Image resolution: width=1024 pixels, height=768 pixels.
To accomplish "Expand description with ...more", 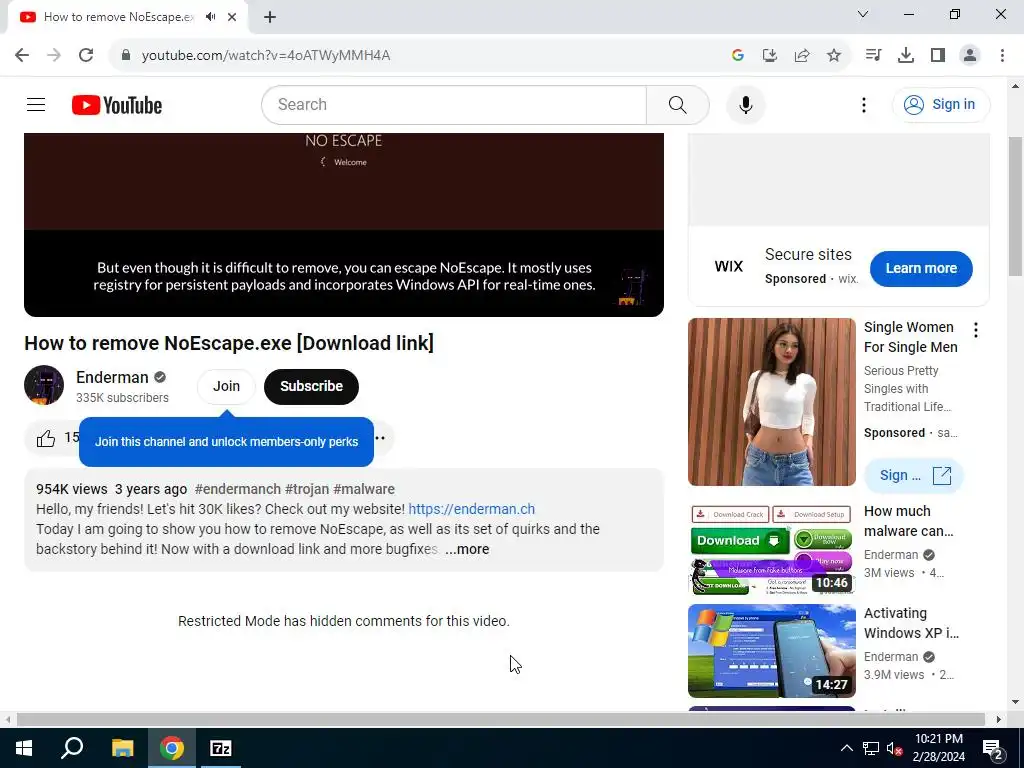I will (467, 549).
